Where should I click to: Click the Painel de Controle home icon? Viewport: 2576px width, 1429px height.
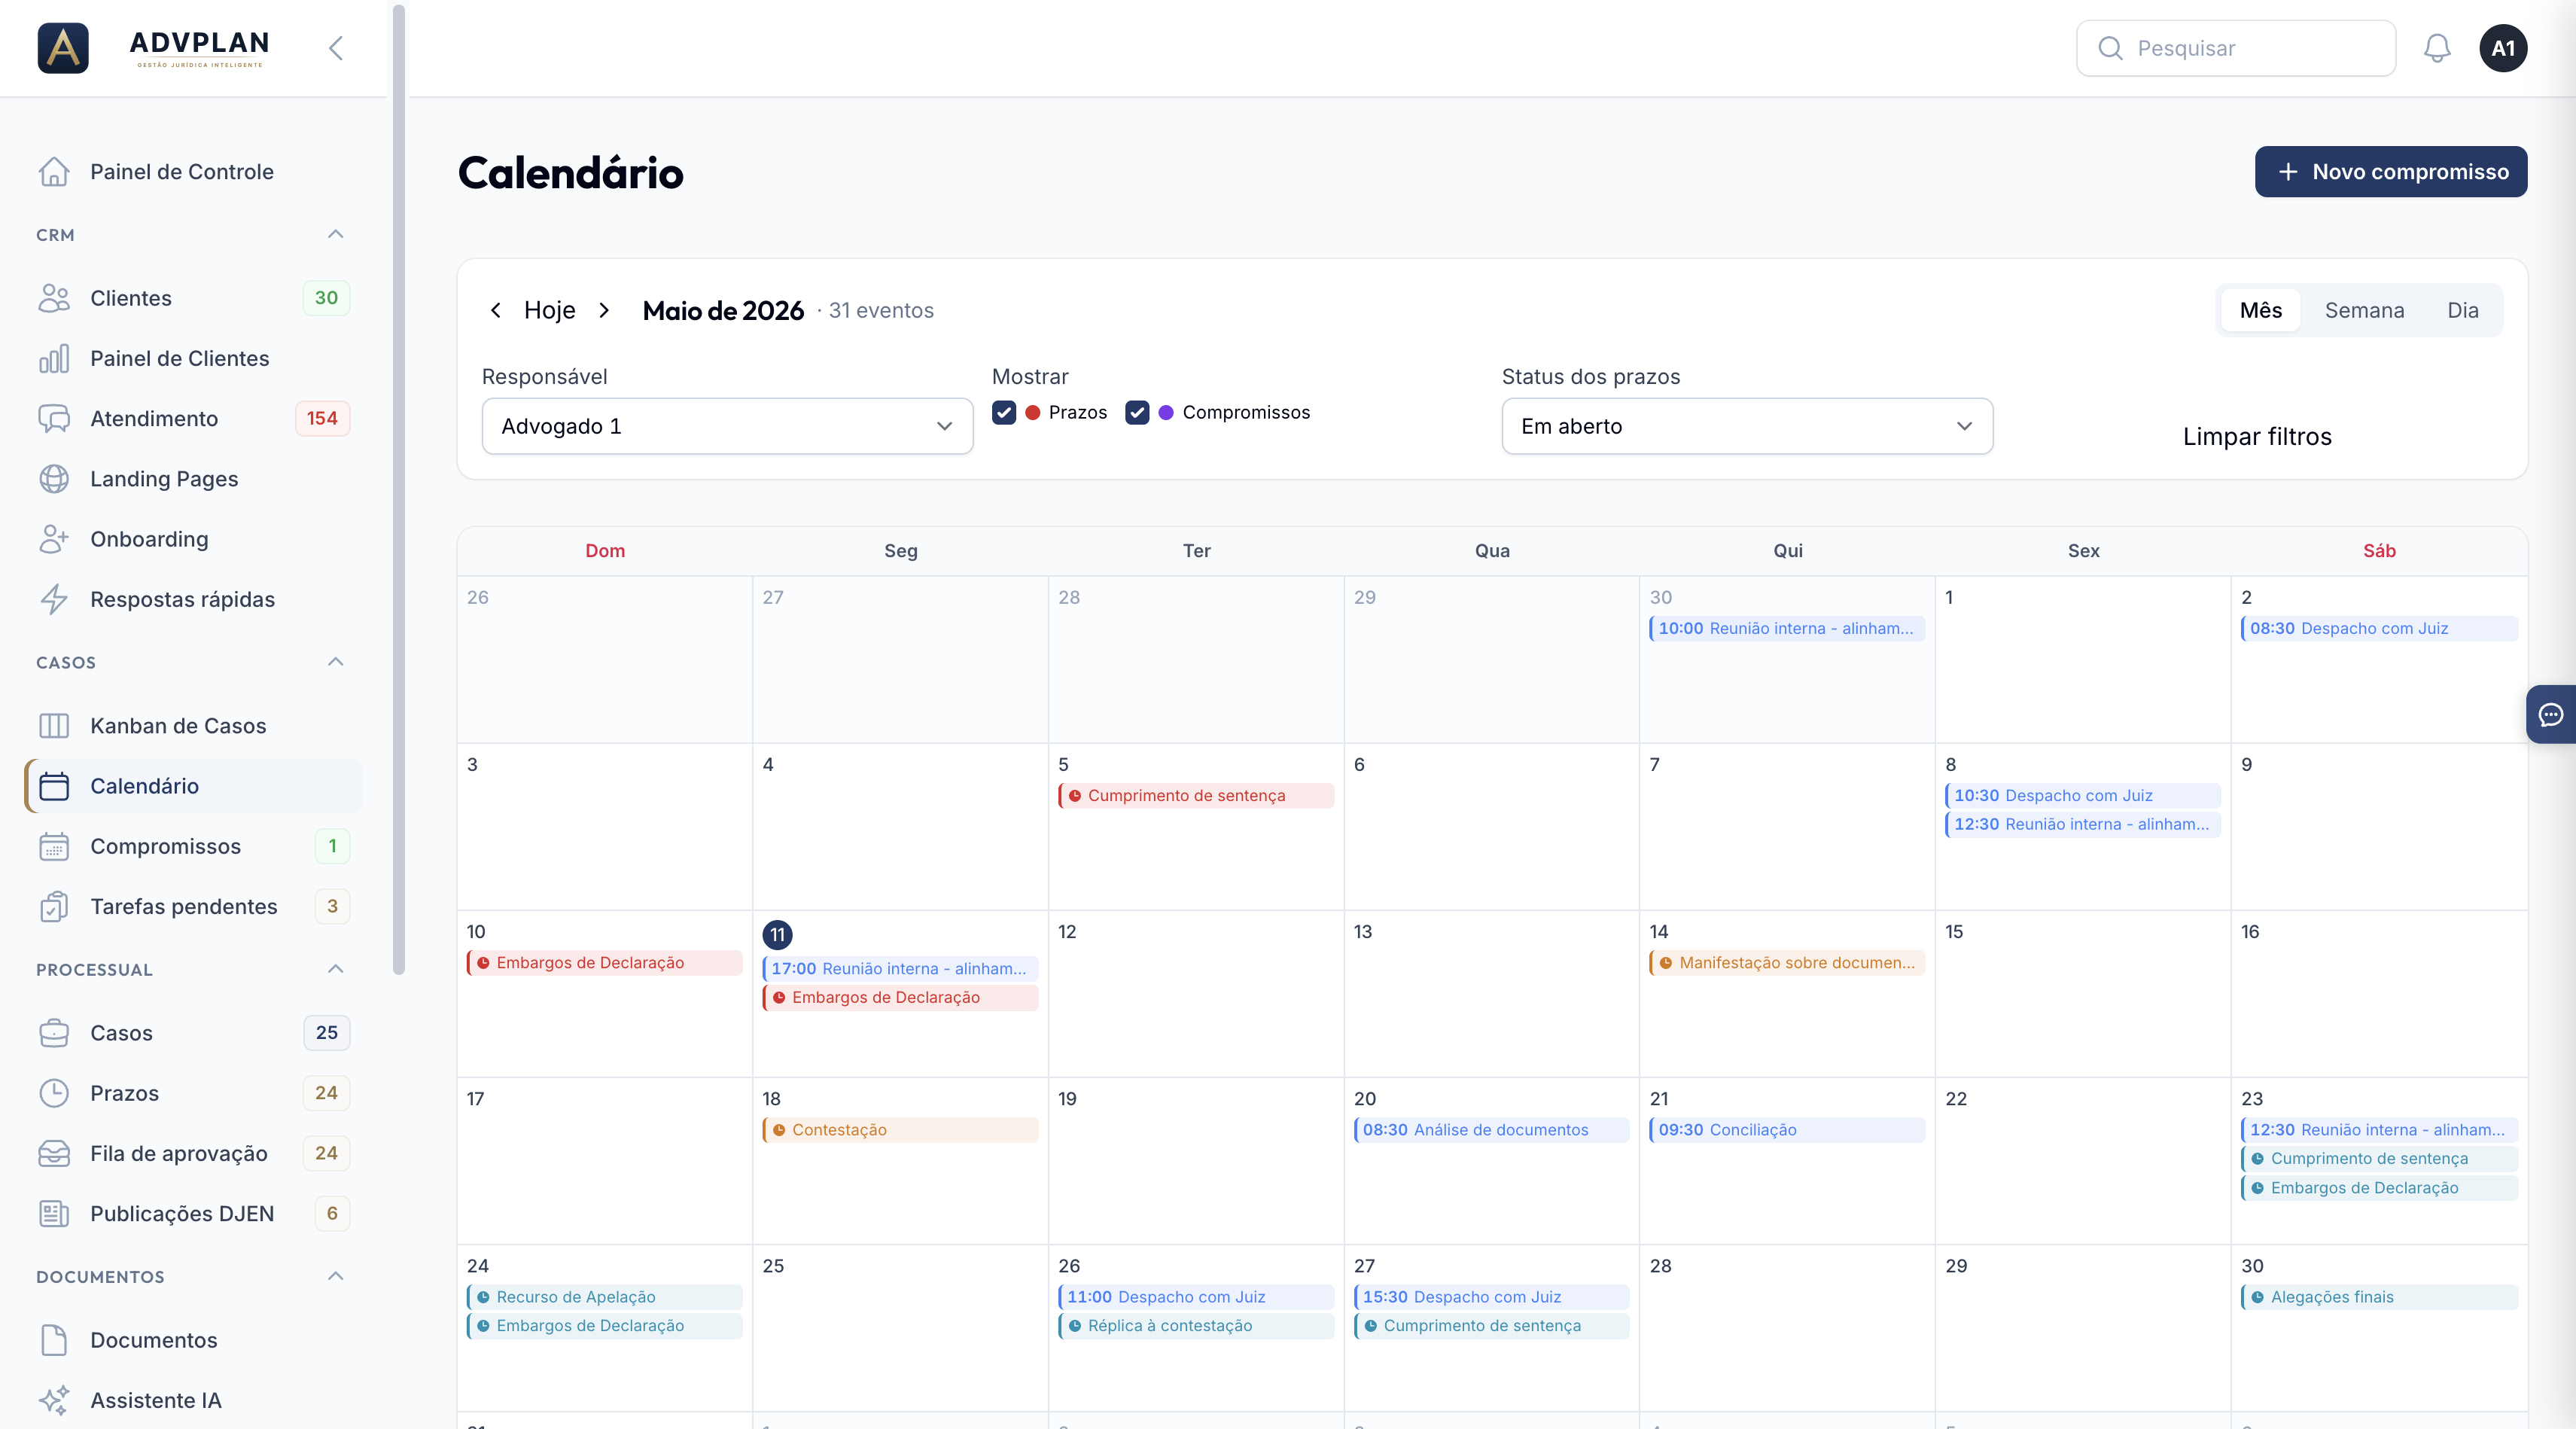click(54, 172)
